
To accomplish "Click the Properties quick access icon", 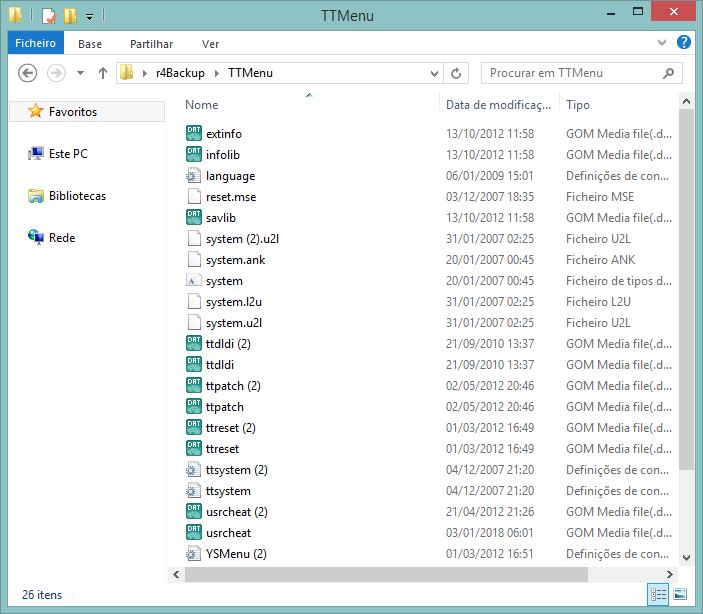I will pyautogui.click(x=48, y=16).
